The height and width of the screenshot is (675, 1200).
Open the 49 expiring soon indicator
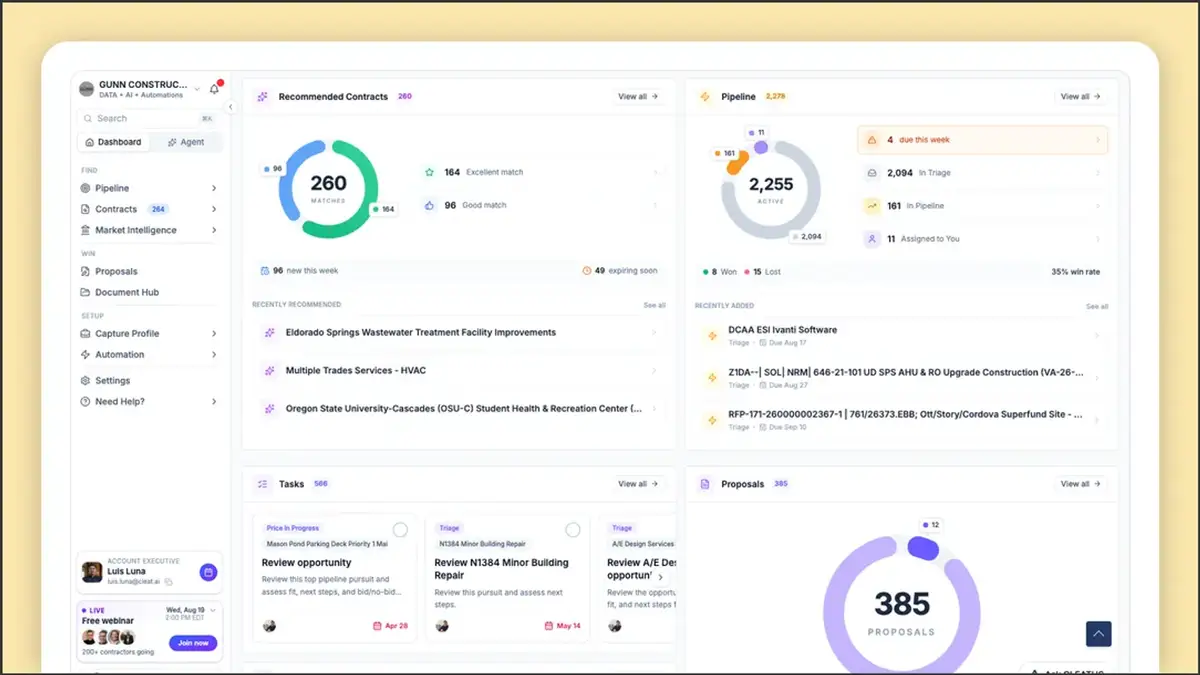(x=620, y=270)
